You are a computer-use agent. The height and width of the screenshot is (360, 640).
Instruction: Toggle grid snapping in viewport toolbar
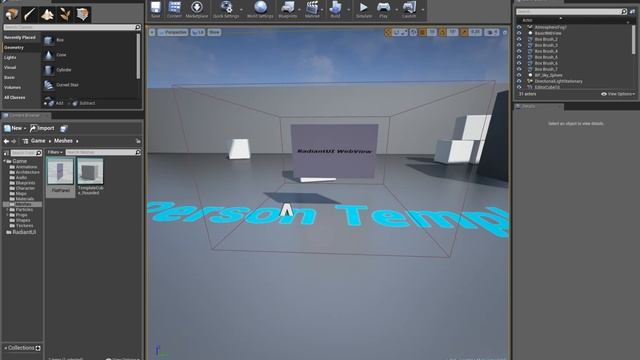pos(423,32)
